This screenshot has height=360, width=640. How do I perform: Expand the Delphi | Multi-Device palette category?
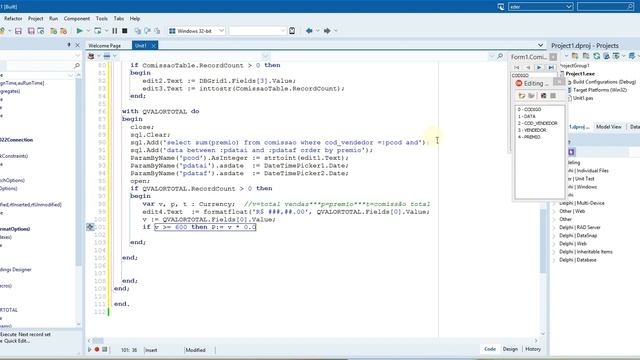click(x=554, y=203)
